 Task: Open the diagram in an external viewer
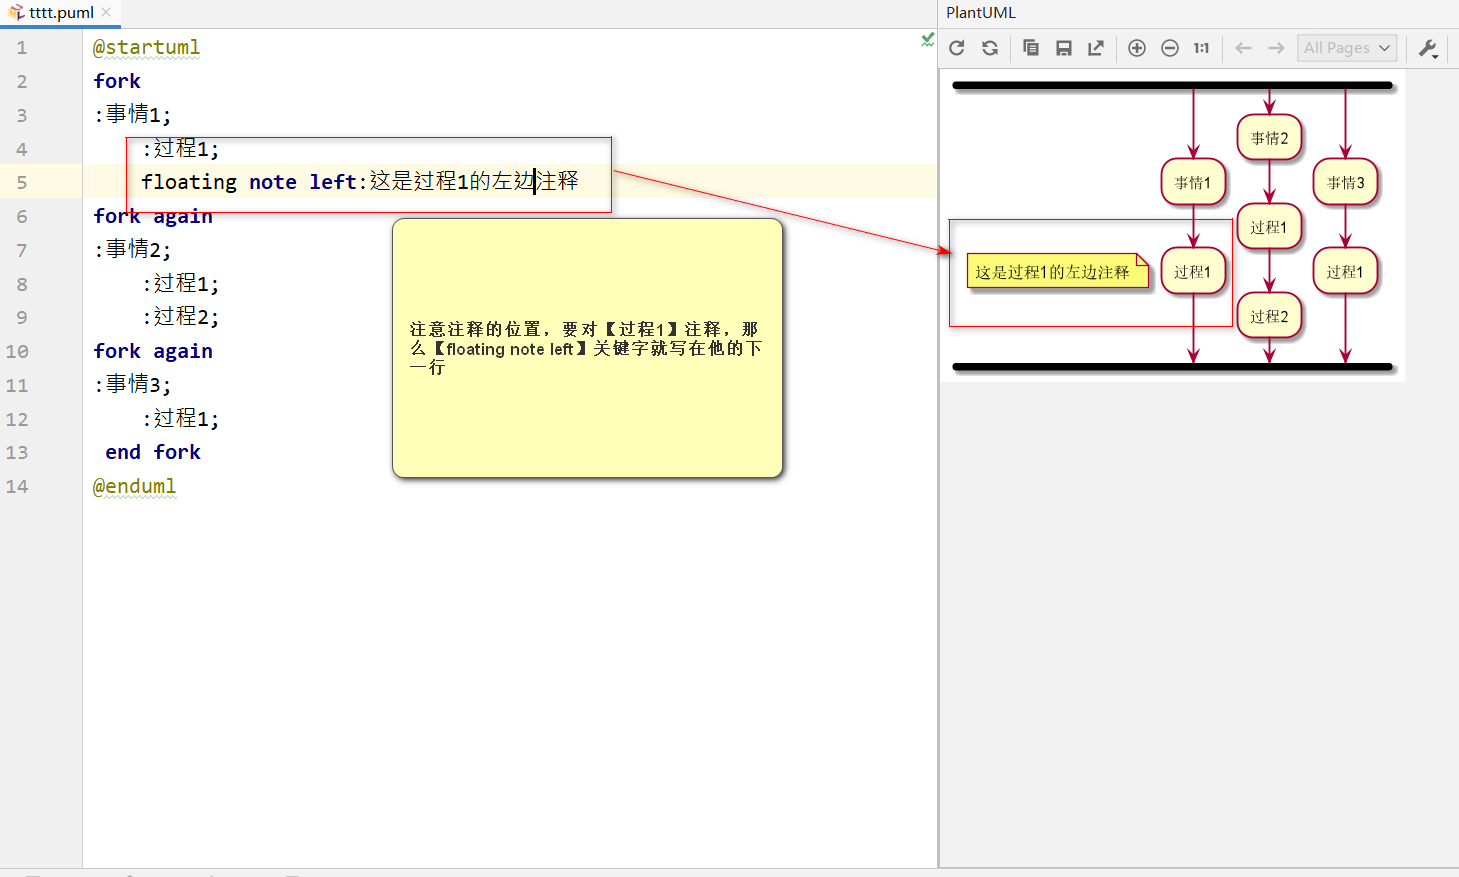1096,47
